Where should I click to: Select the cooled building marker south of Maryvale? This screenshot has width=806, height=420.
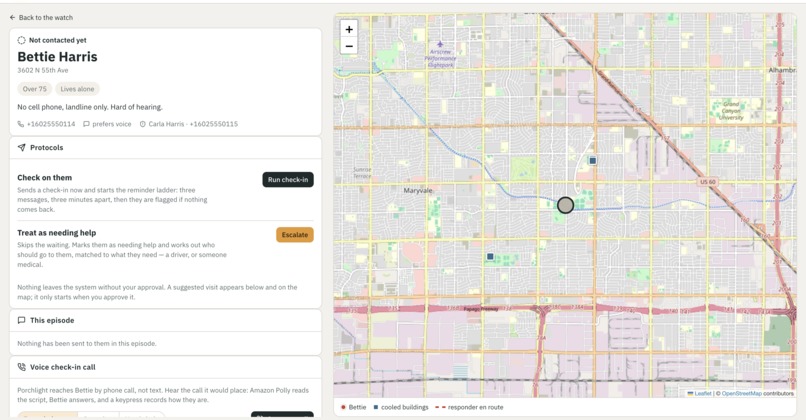pos(490,256)
